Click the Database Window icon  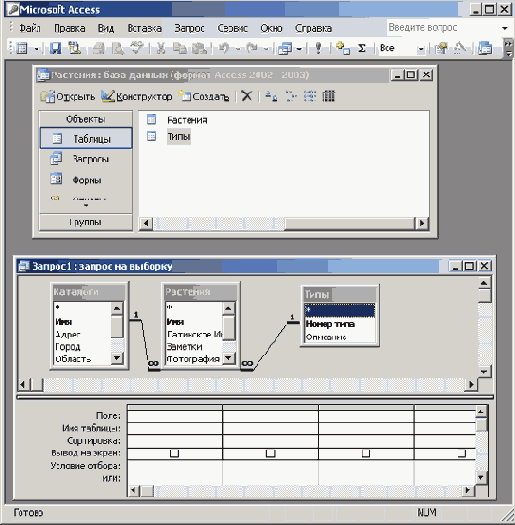tap(485, 49)
